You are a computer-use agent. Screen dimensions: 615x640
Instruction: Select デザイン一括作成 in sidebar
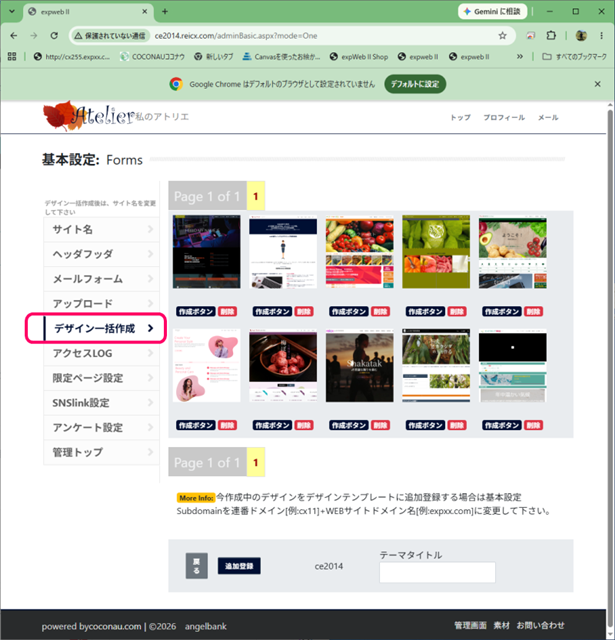[x=101, y=328]
